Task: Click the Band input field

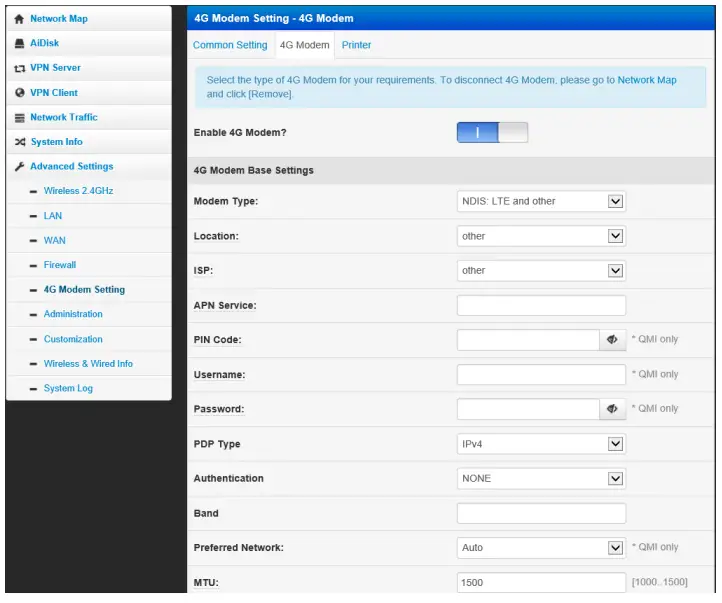Action: (541, 513)
